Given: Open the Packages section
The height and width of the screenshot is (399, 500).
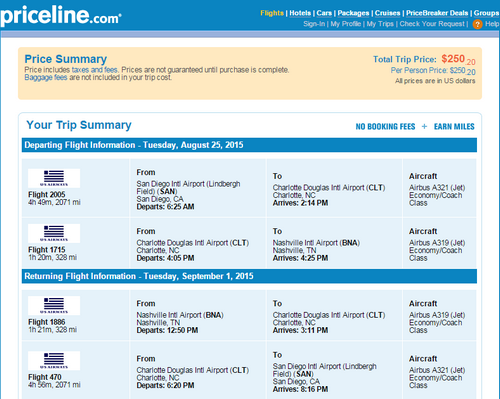Looking at the screenshot, I should (353, 13).
